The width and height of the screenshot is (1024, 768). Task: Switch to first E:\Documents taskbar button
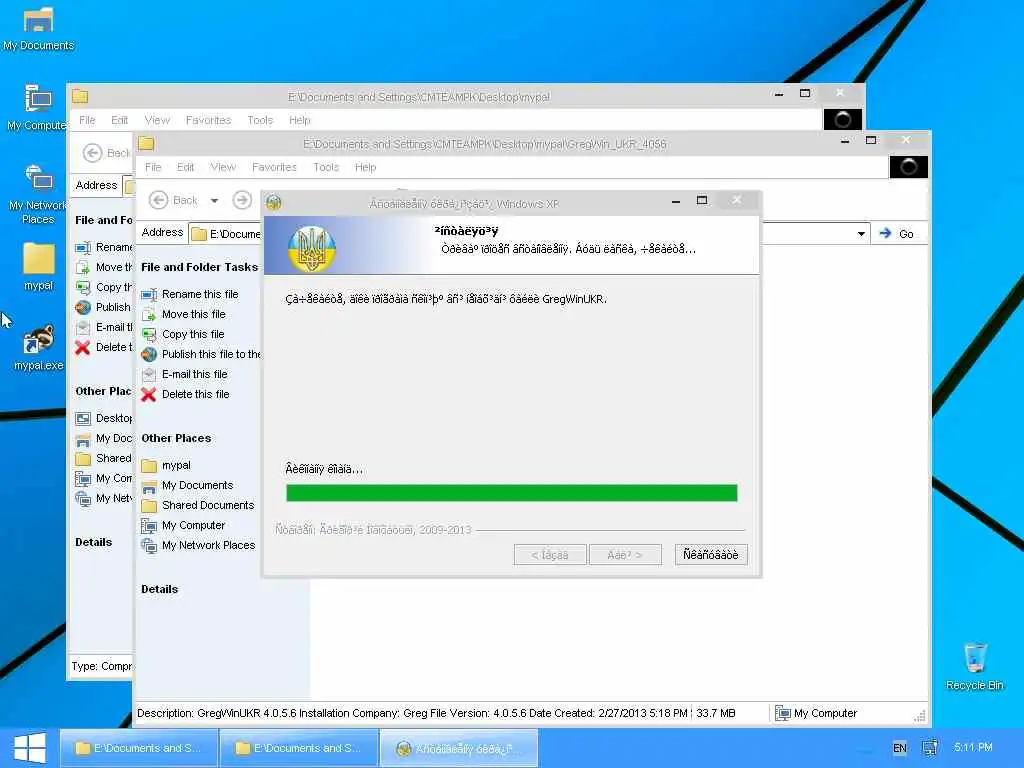138,748
